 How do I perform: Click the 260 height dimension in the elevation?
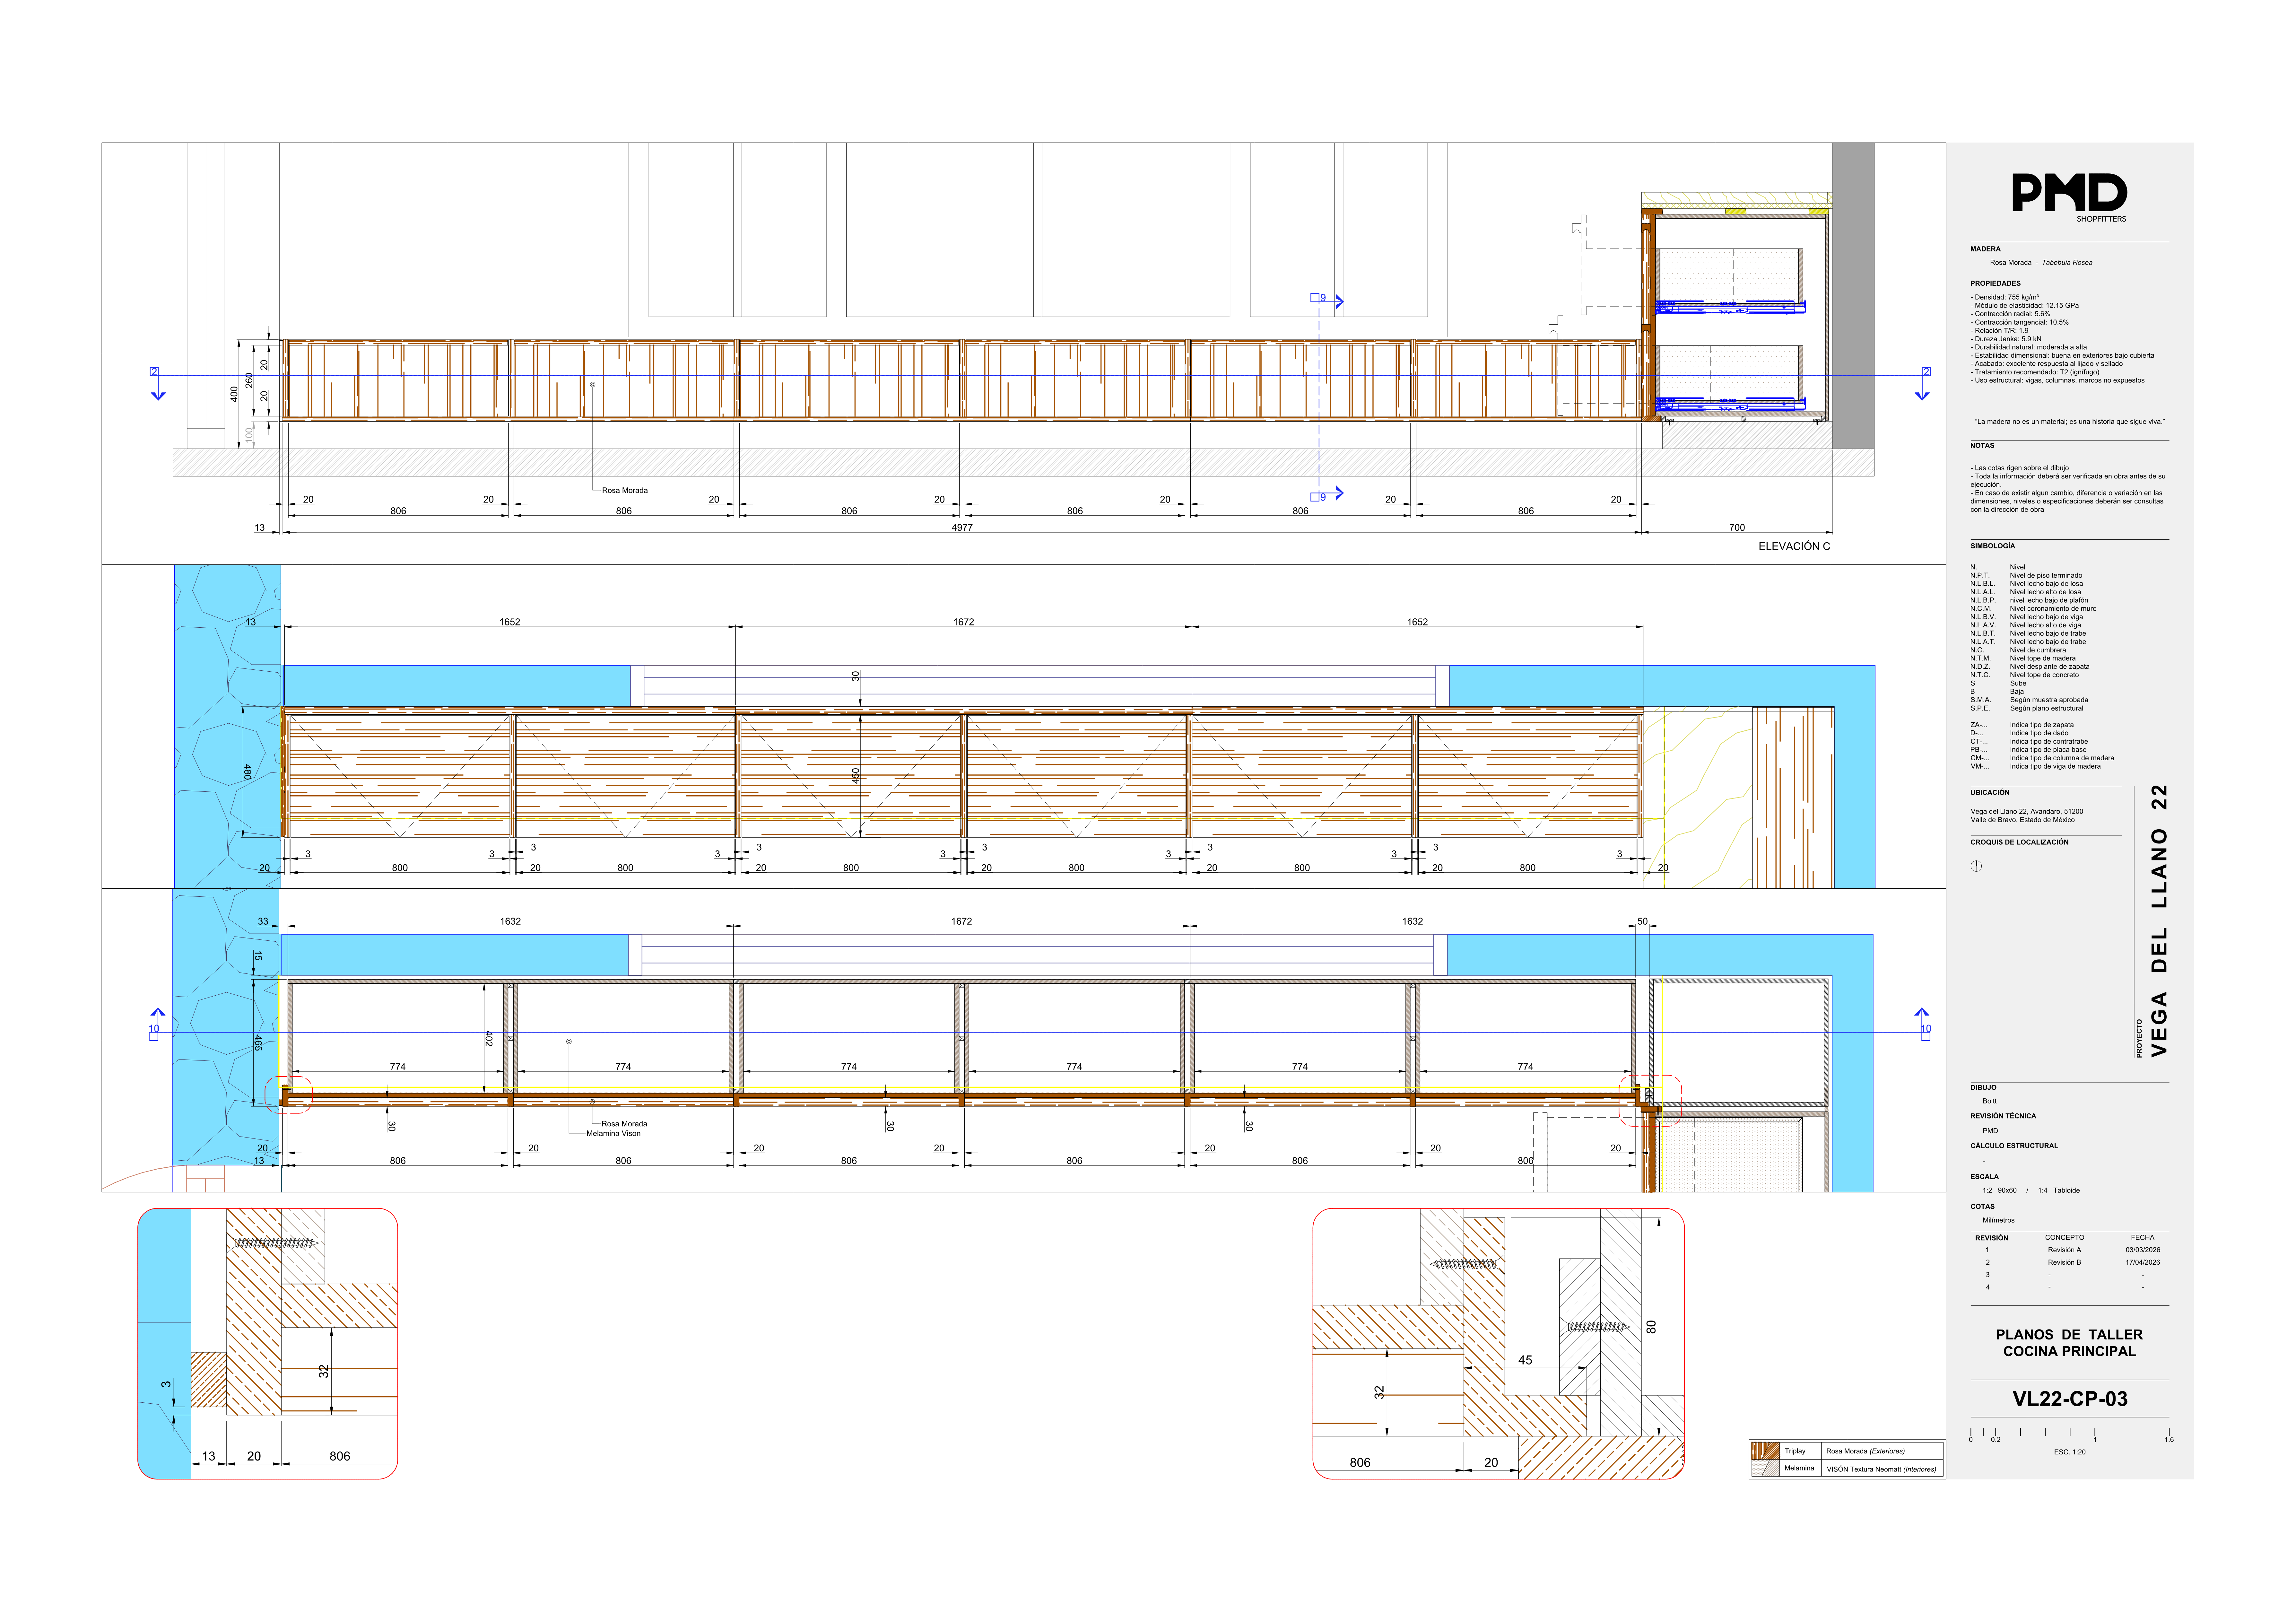click(249, 381)
